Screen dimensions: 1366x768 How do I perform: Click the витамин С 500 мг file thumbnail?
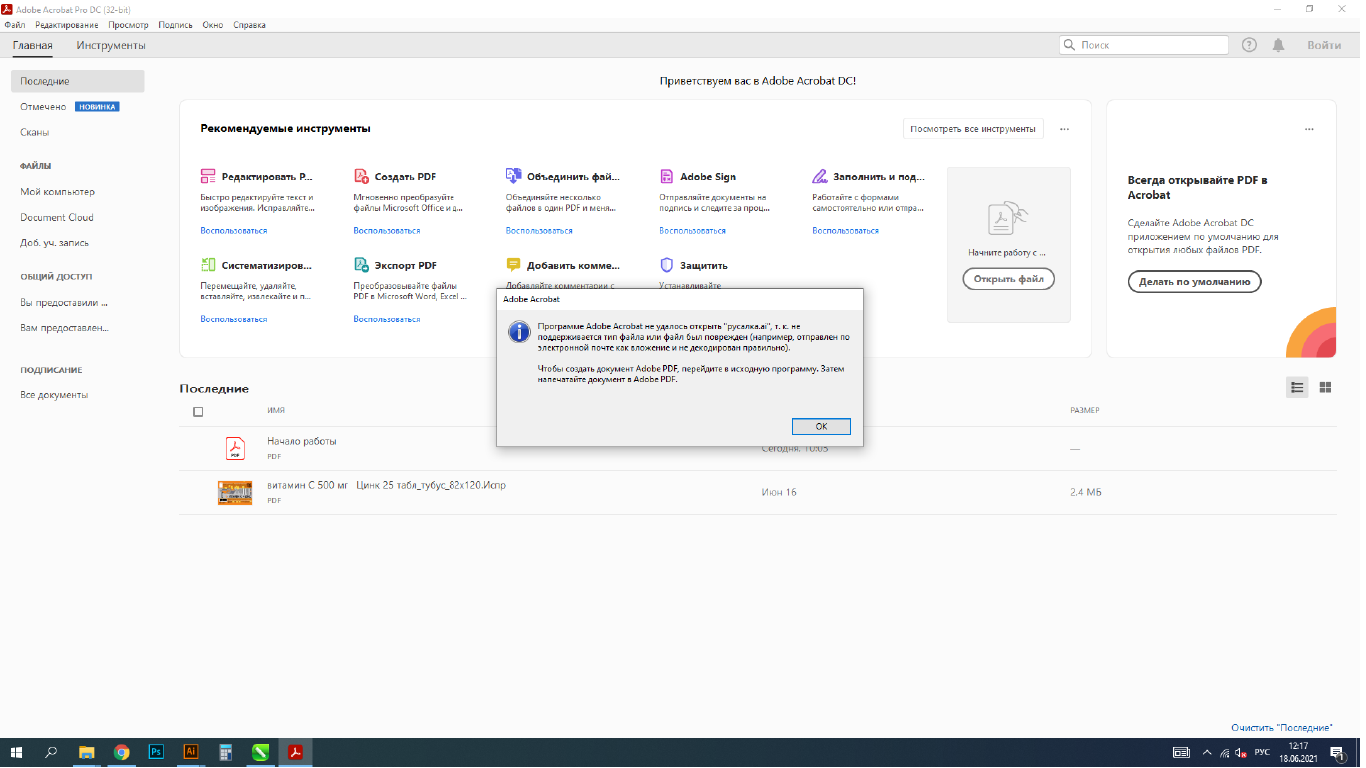coord(235,492)
